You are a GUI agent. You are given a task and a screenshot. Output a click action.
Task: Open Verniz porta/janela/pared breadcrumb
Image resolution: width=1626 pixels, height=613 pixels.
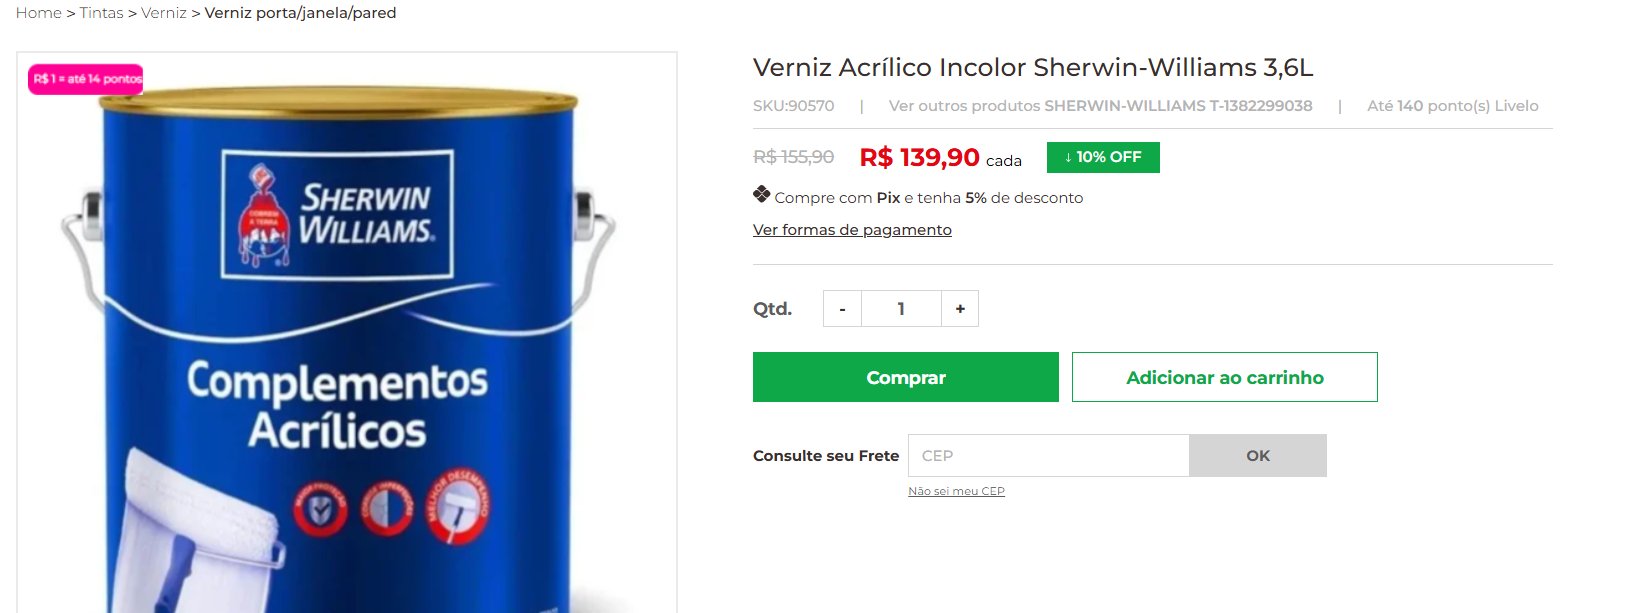(x=301, y=13)
